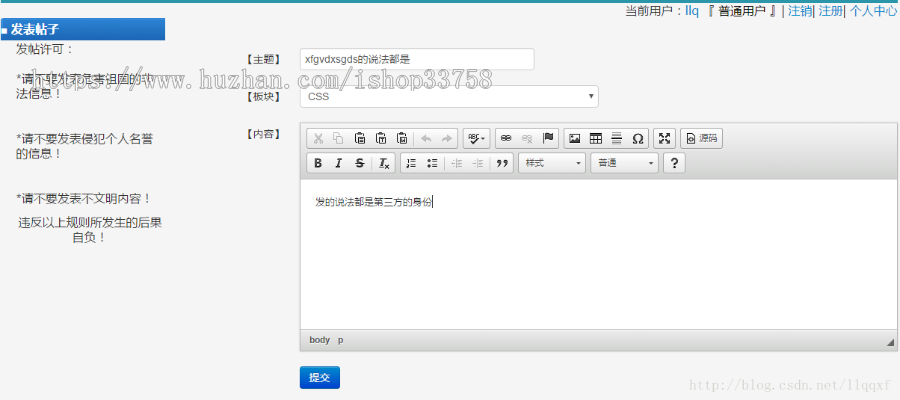Open the 个人中心 personal center link
Image resolution: width=900 pixels, height=400 pixels.
872,11
